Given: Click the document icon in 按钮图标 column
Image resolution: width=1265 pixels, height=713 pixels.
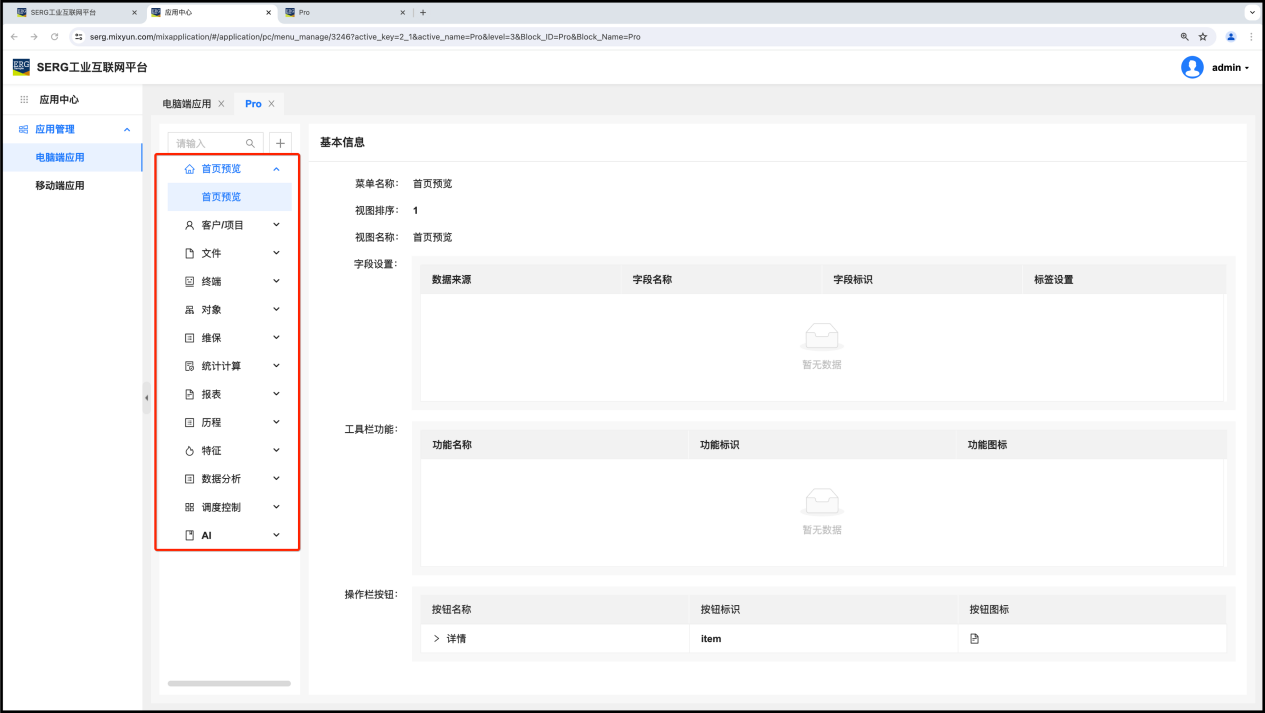Looking at the screenshot, I should pyautogui.click(x=974, y=639).
